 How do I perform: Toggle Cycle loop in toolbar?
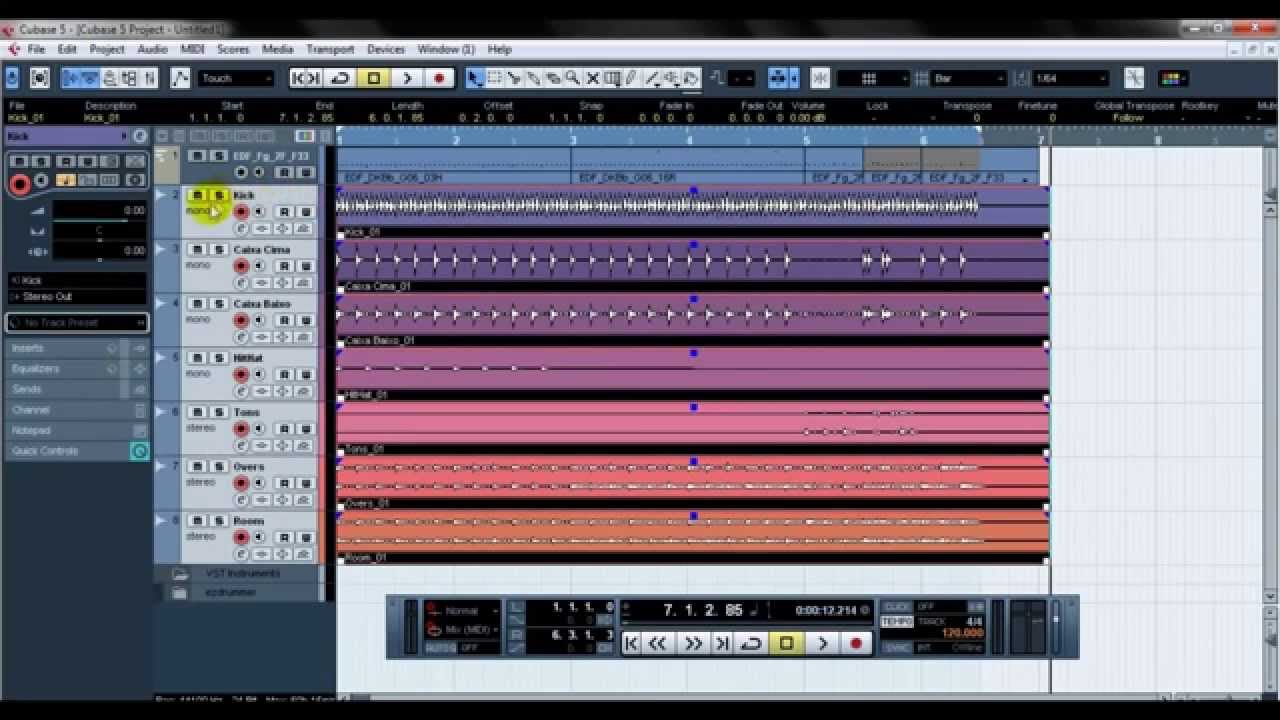tap(340, 78)
